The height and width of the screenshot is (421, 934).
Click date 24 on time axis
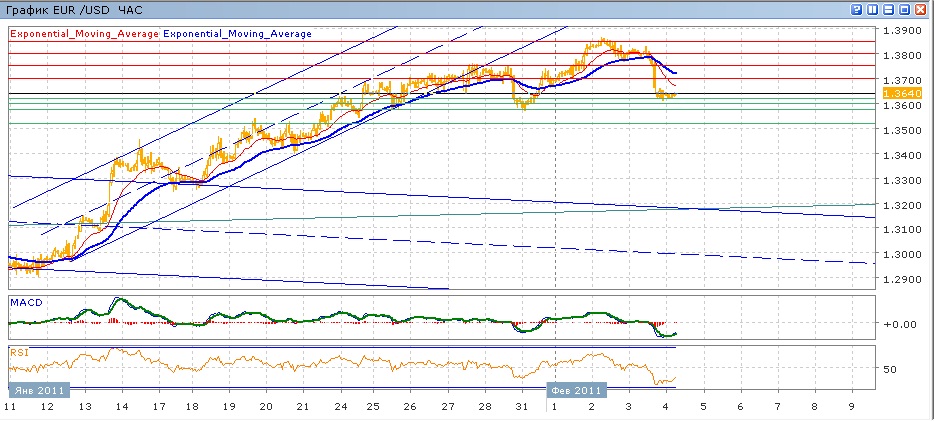click(341, 407)
